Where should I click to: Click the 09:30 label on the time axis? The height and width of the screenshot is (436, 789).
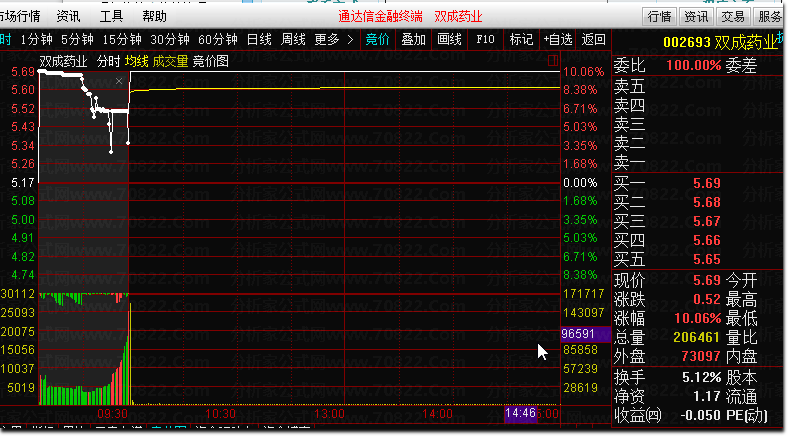pyautogui.click(x=112, y=414)
